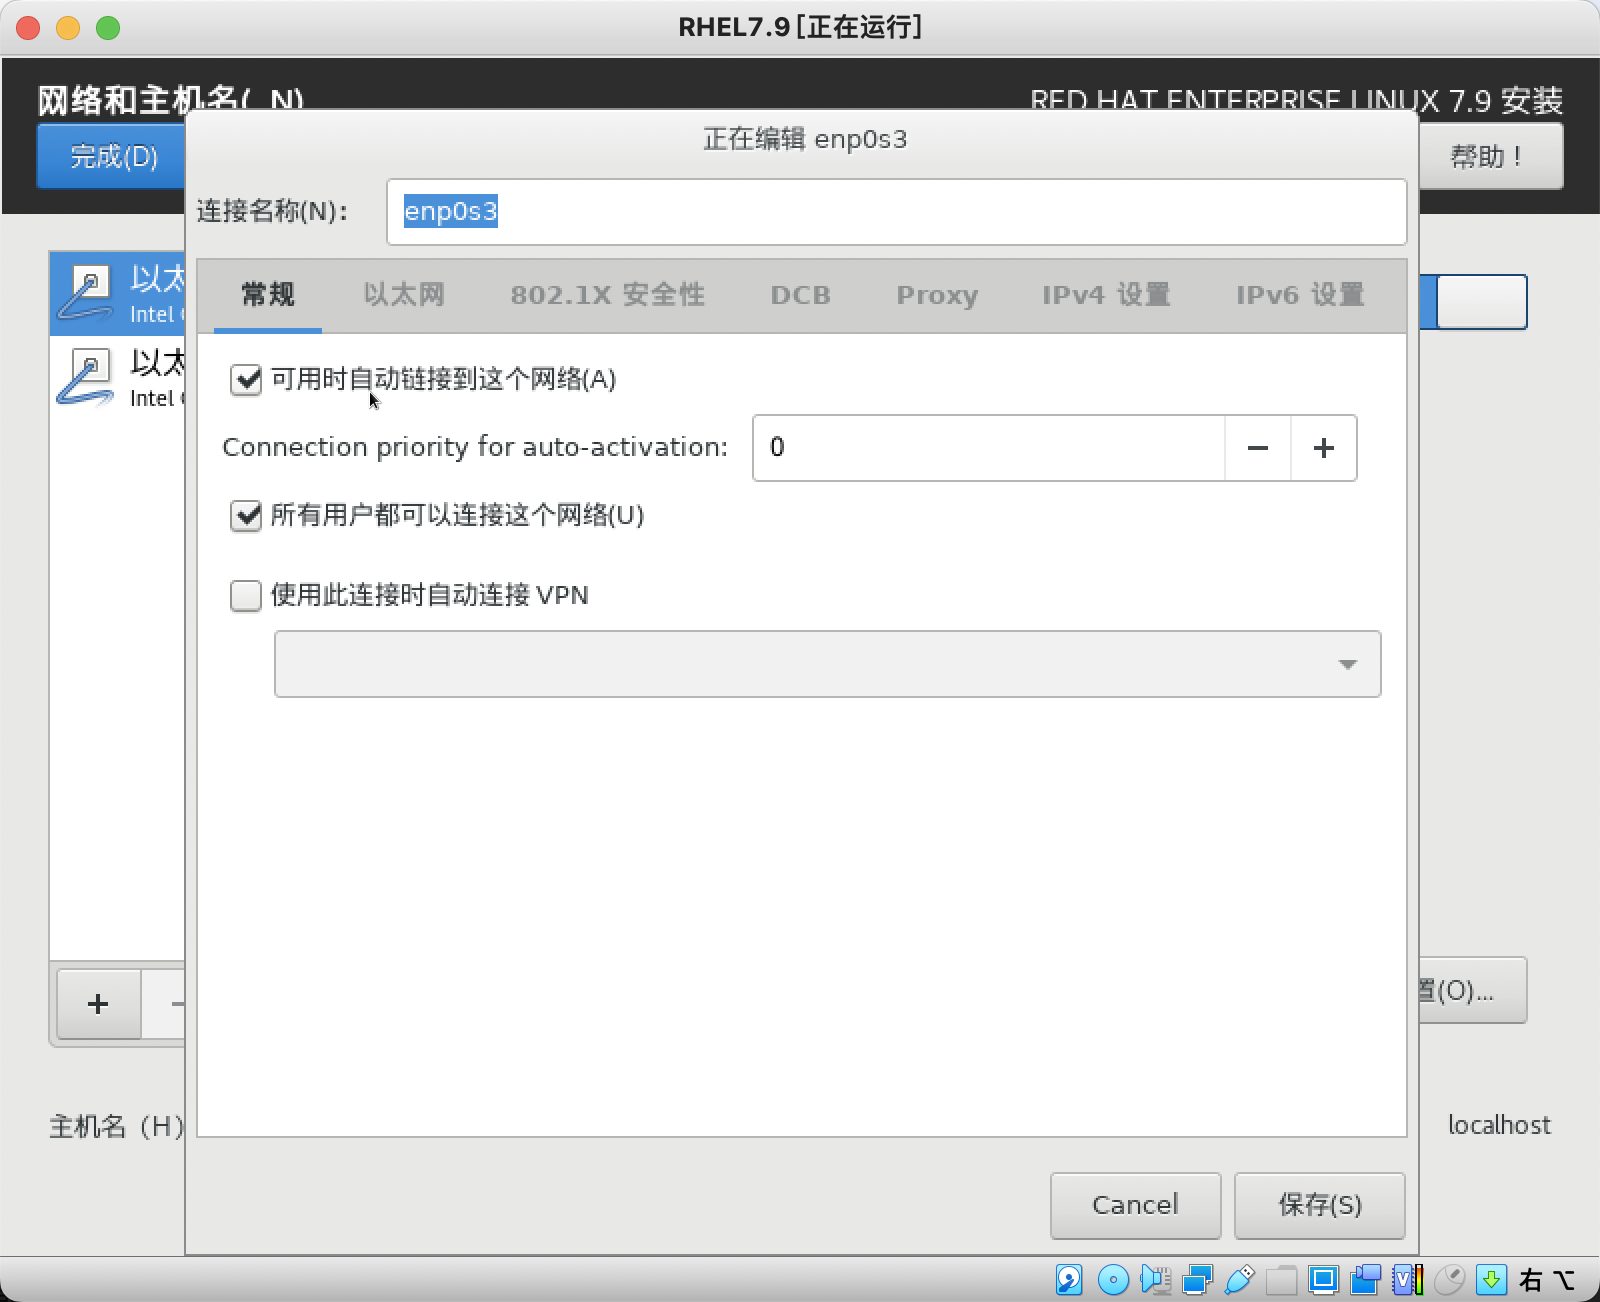Image resolution: width=1600 pixels, height=1302 pixels.
Task: Click the display settings status icon
Action: point(1323,1279)
